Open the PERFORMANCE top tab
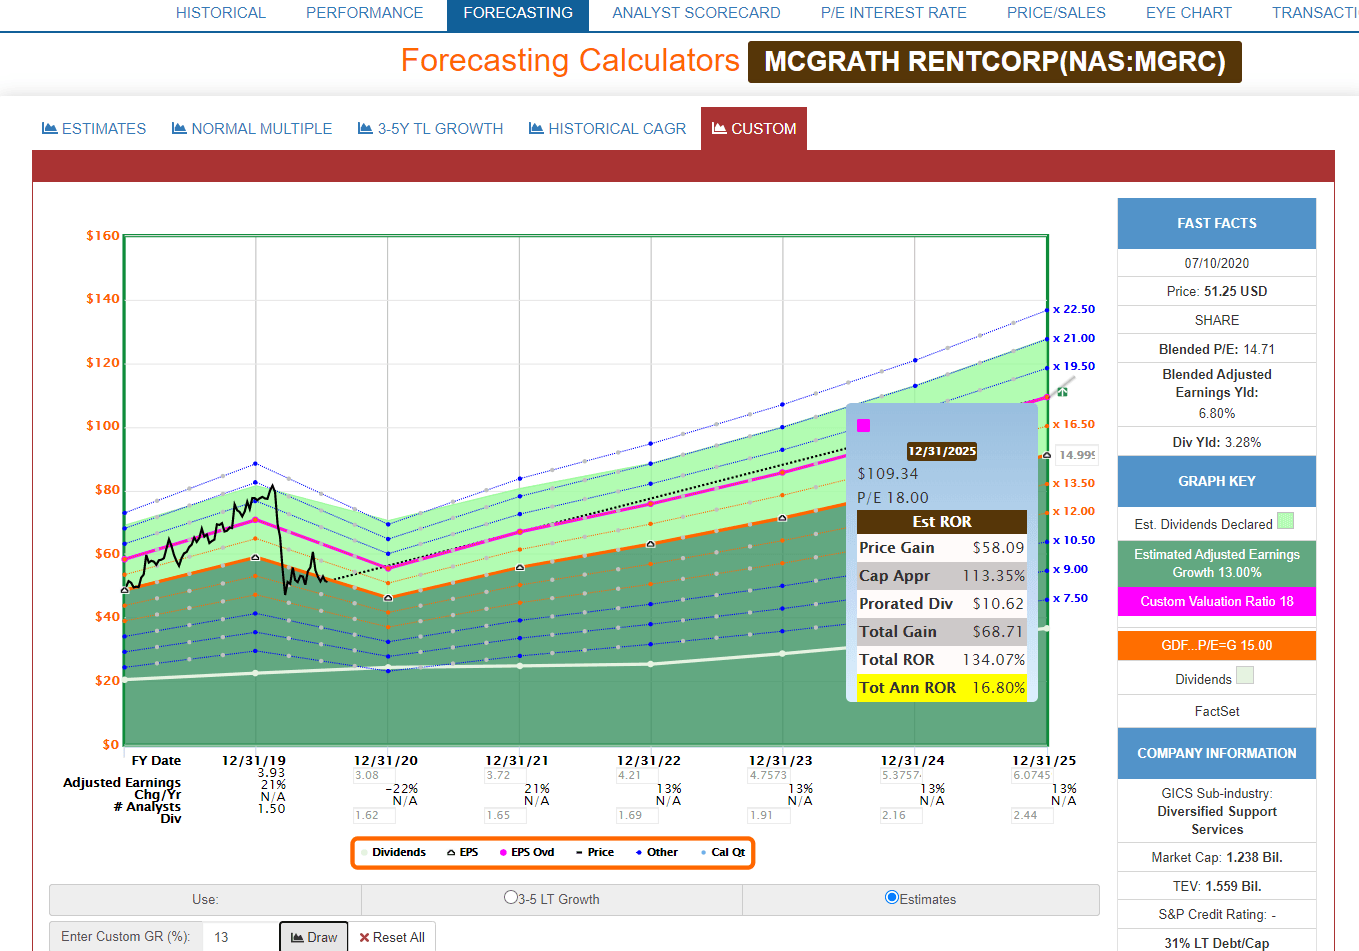 click(365, 13)
